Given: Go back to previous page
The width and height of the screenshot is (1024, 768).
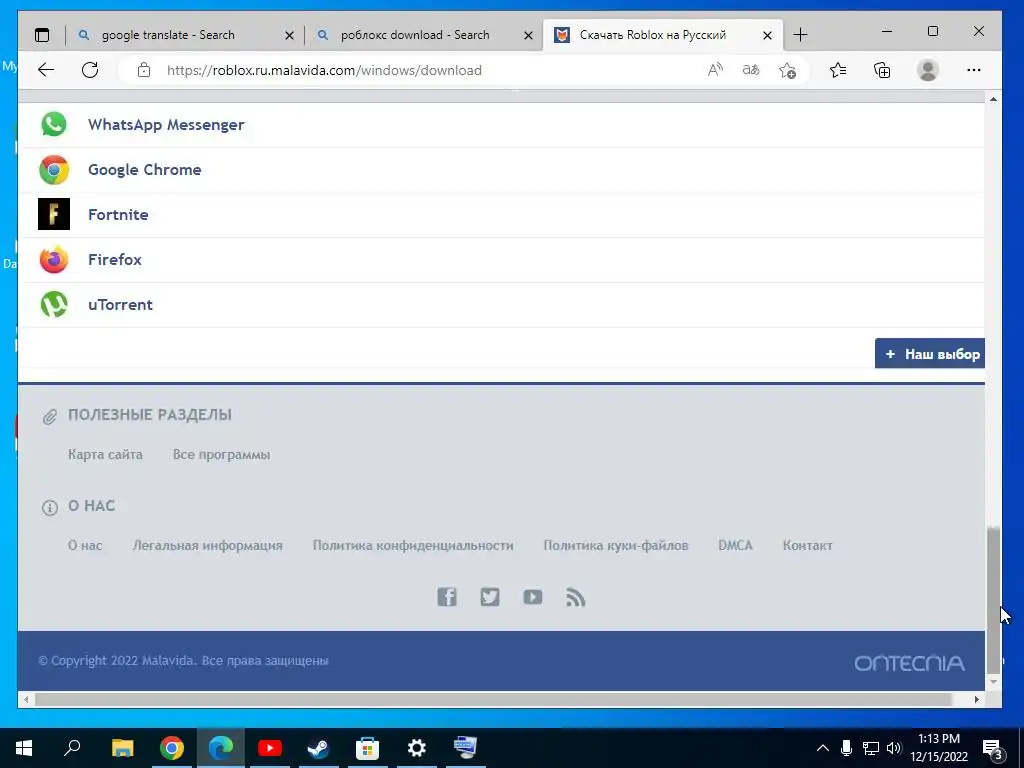Looking at the screenshot, I should click(x=46, y=70).
